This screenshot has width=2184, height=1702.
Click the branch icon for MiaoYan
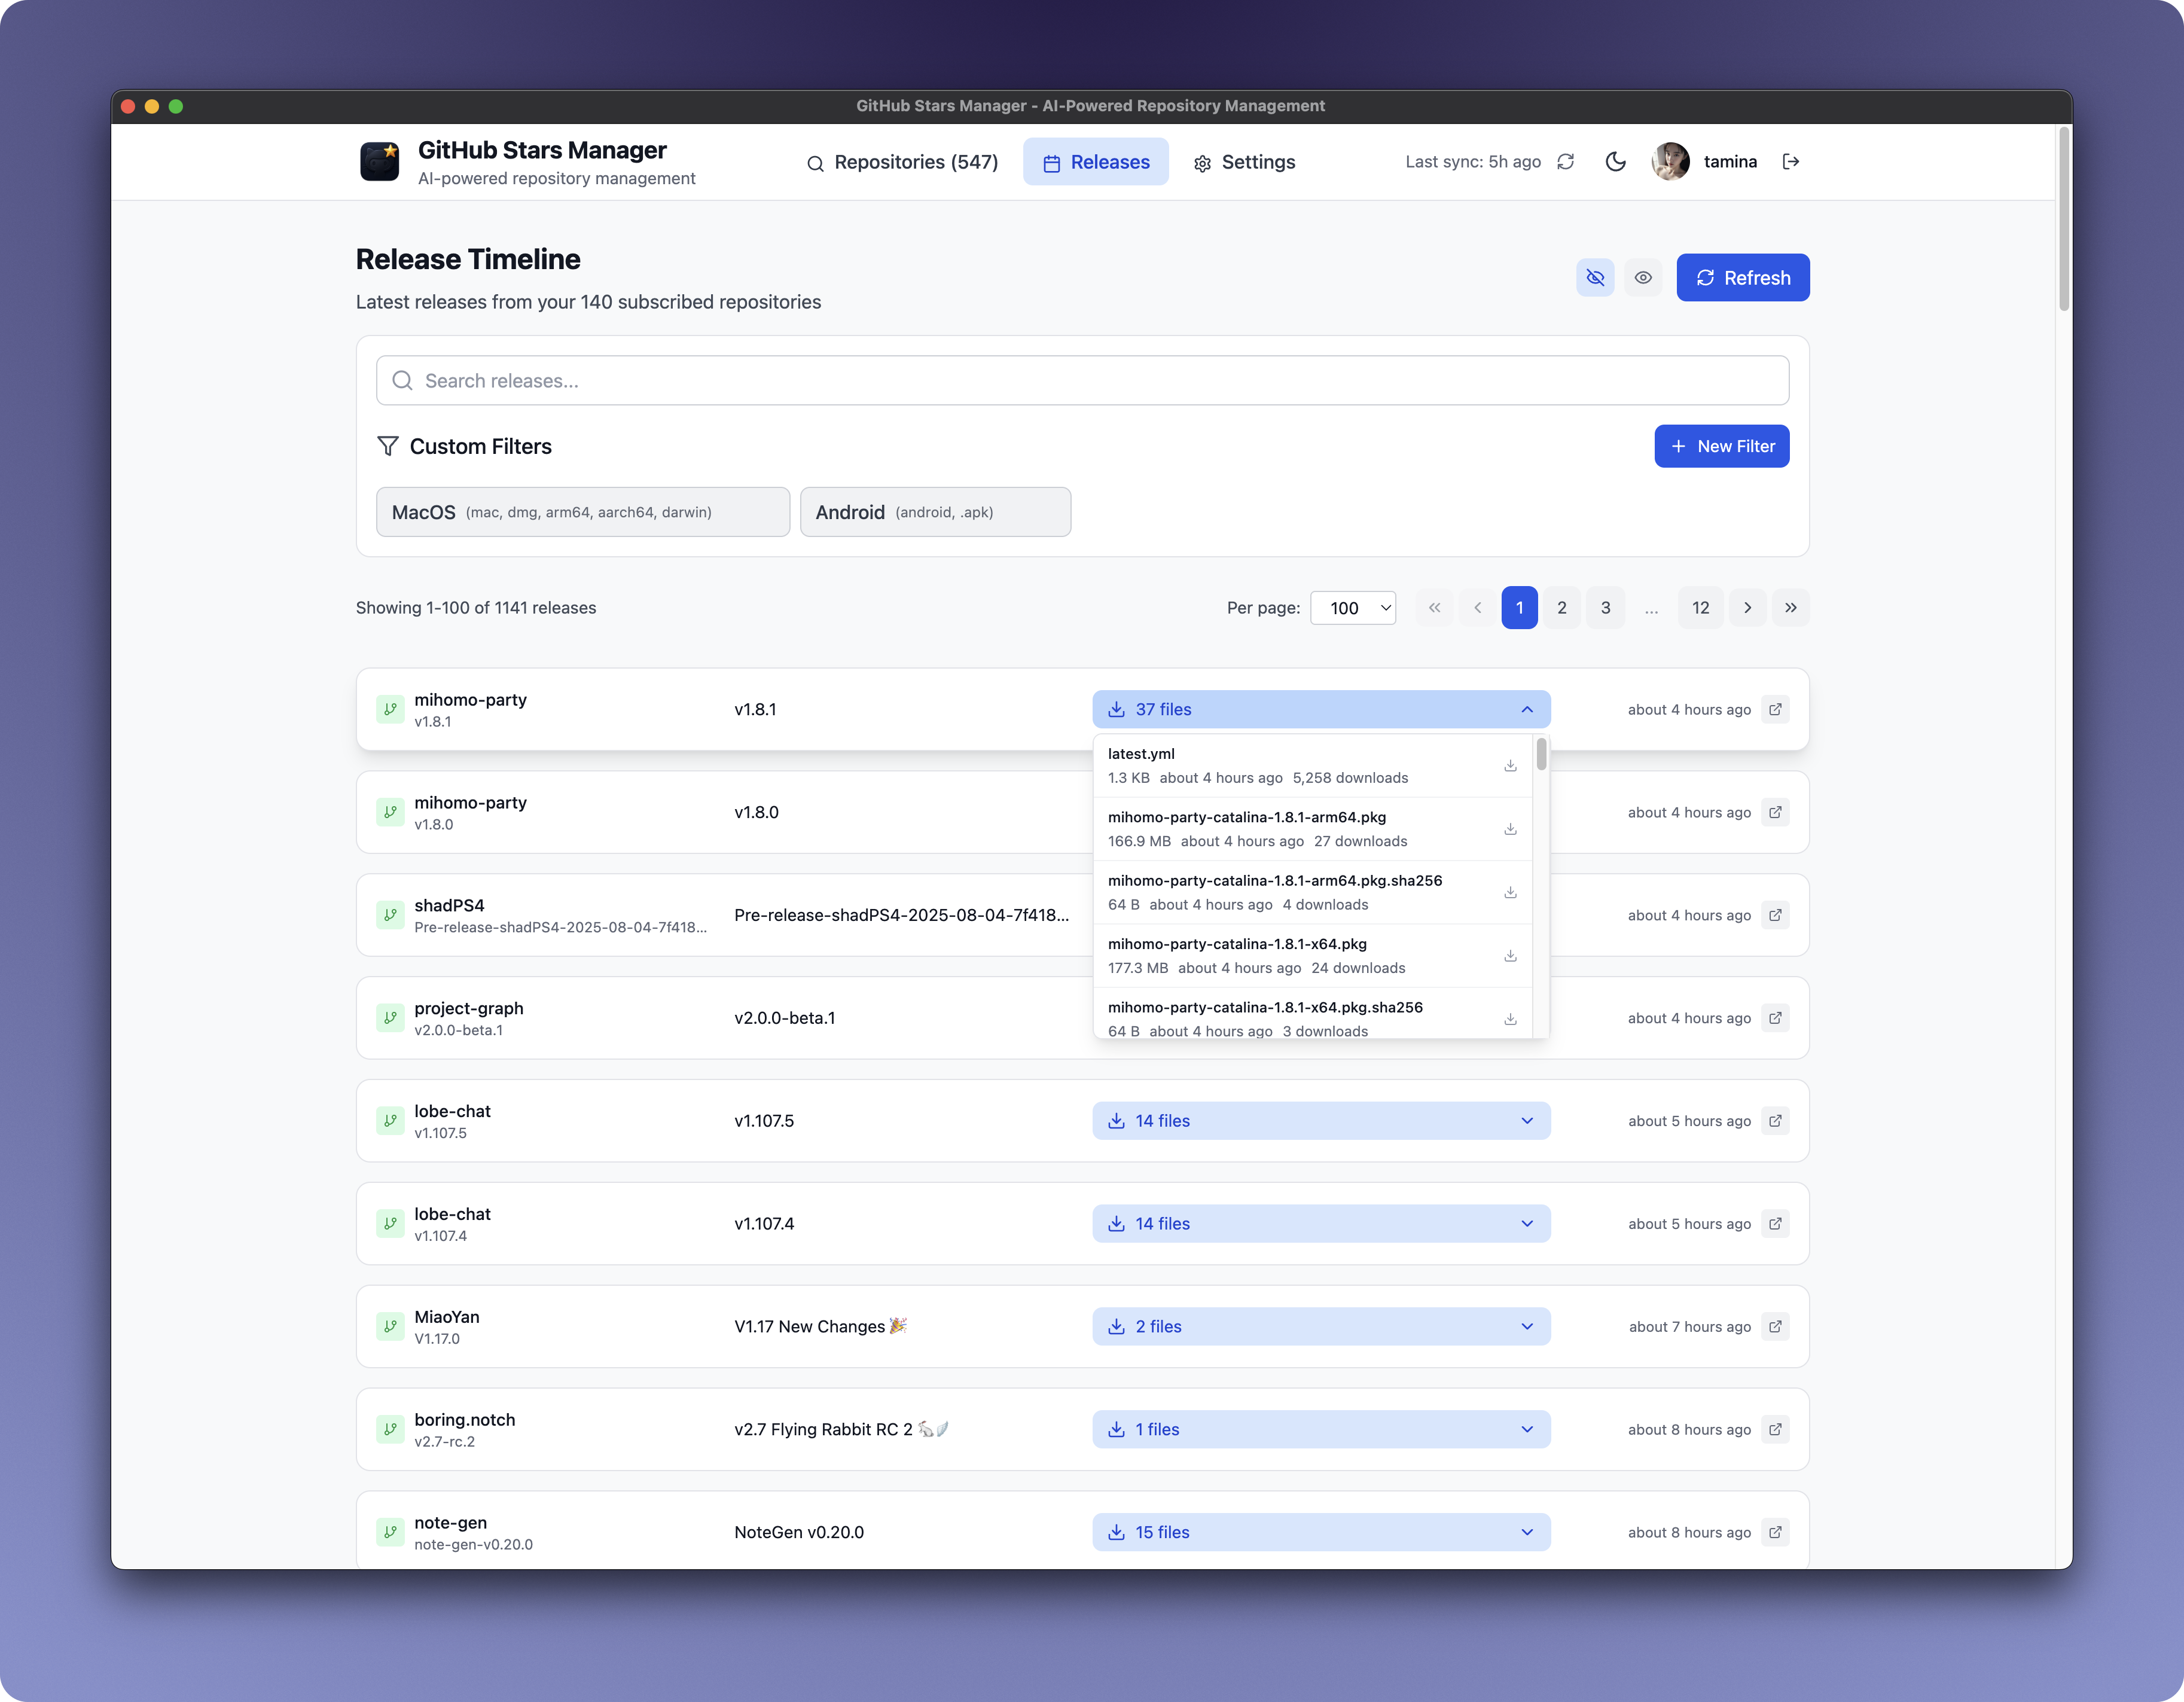point(390,1327)
